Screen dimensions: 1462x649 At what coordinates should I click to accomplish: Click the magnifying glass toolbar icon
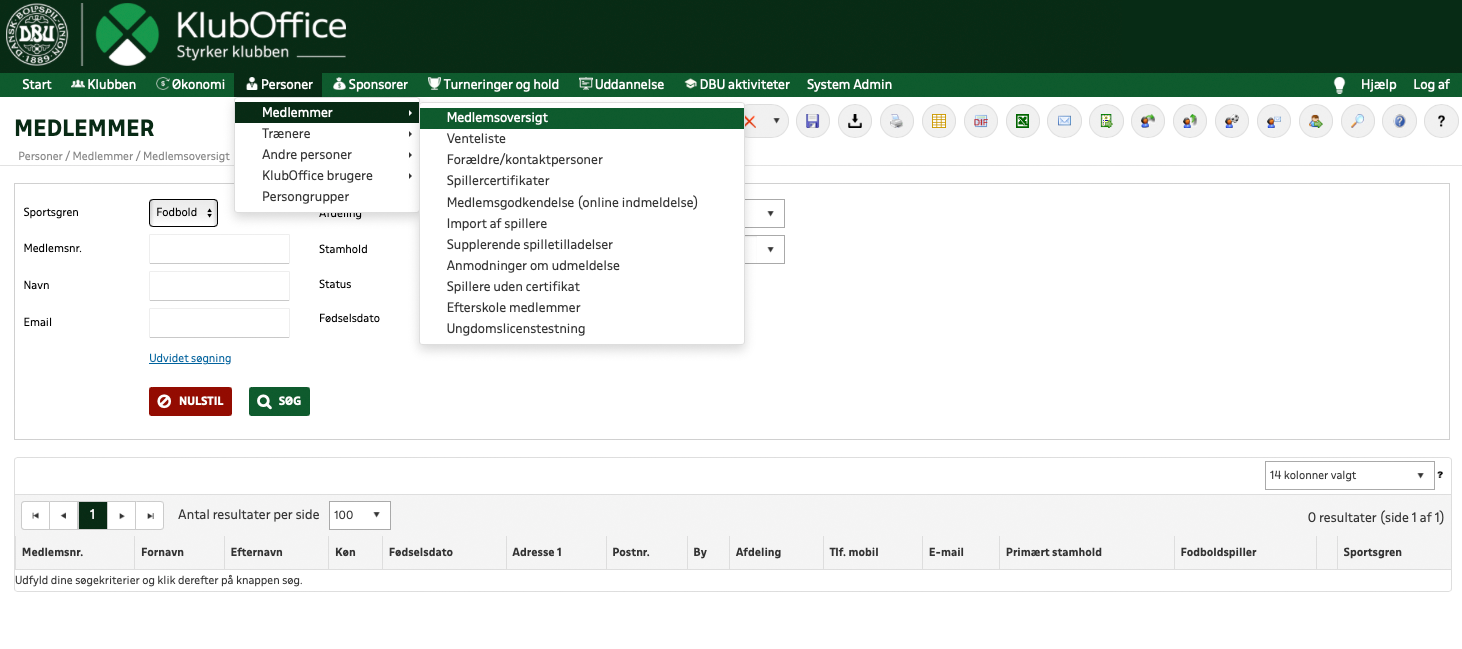tap(1358, 122)
